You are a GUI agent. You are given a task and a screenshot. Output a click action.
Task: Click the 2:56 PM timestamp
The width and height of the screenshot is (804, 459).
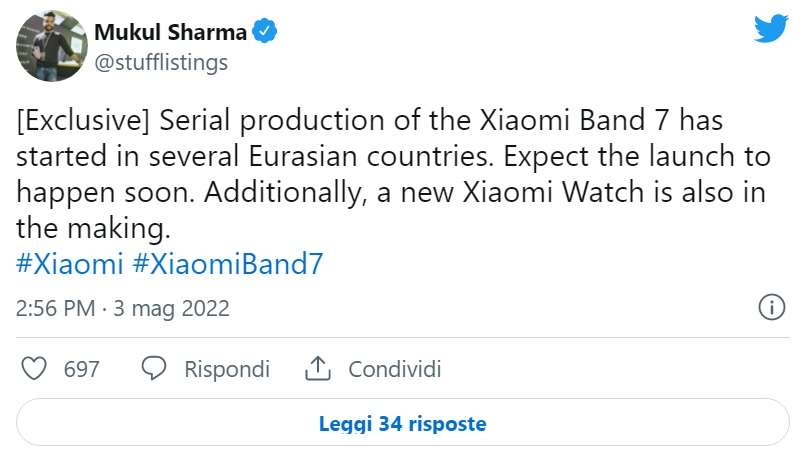58,309
